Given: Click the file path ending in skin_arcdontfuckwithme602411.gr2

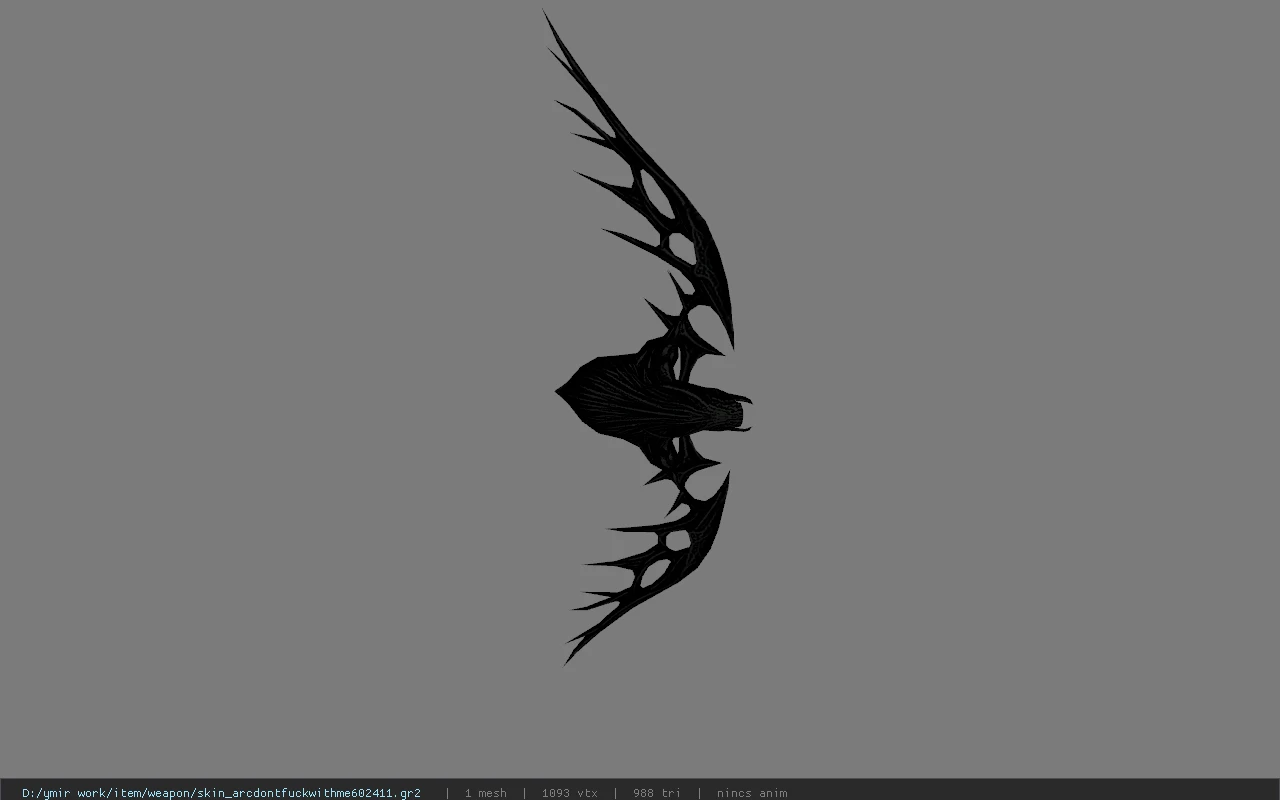Looking at the screenshot, I should click(221, 793).
